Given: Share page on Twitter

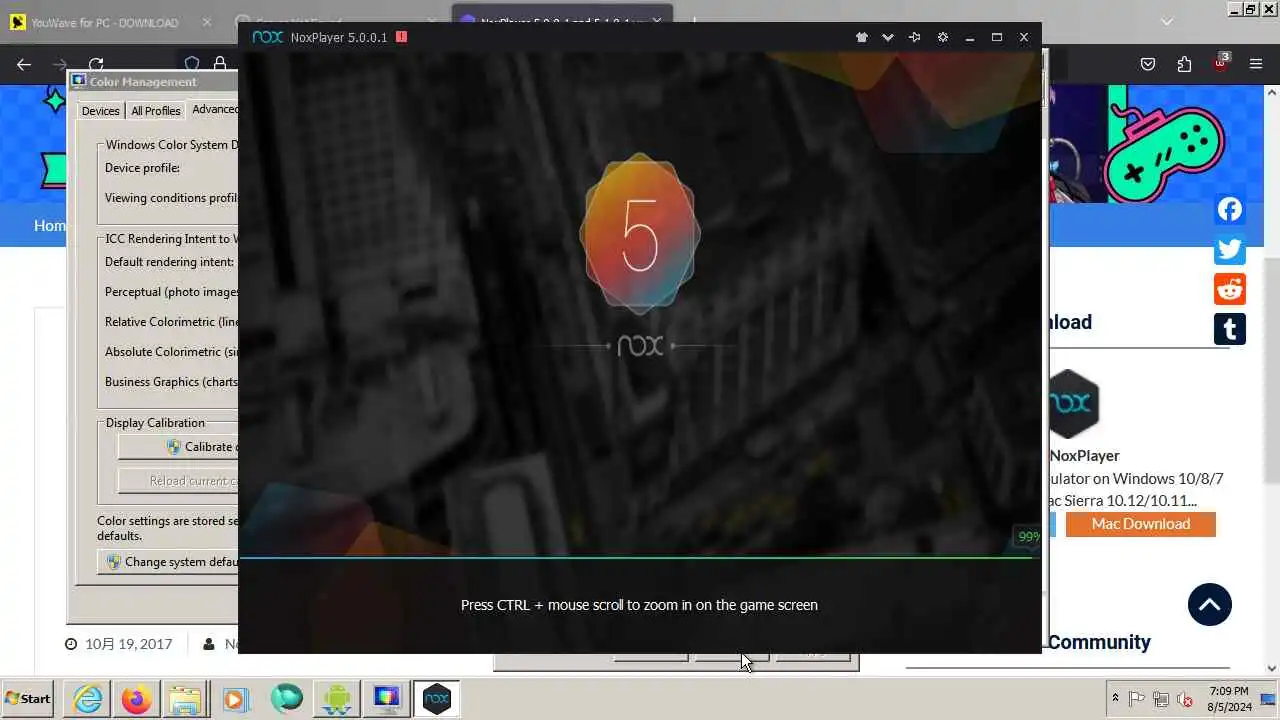Looking at the screenshot, I should tap(1230, 249).
